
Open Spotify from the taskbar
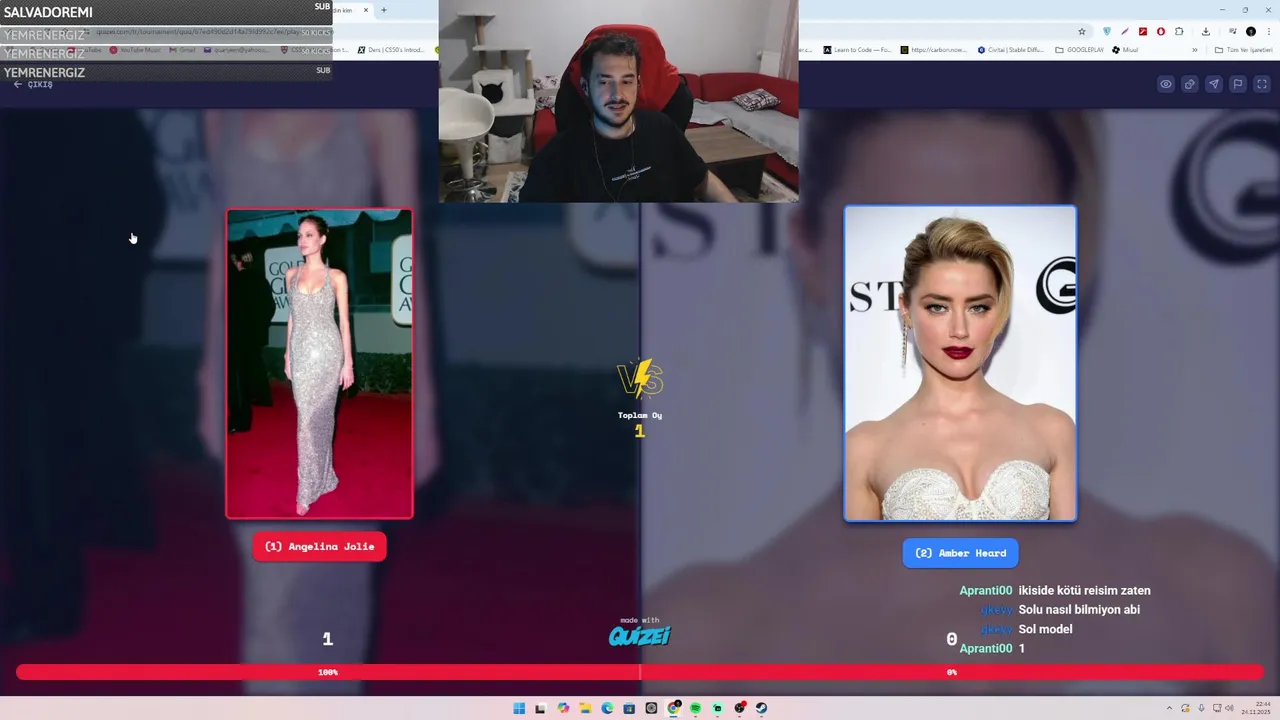695,708
